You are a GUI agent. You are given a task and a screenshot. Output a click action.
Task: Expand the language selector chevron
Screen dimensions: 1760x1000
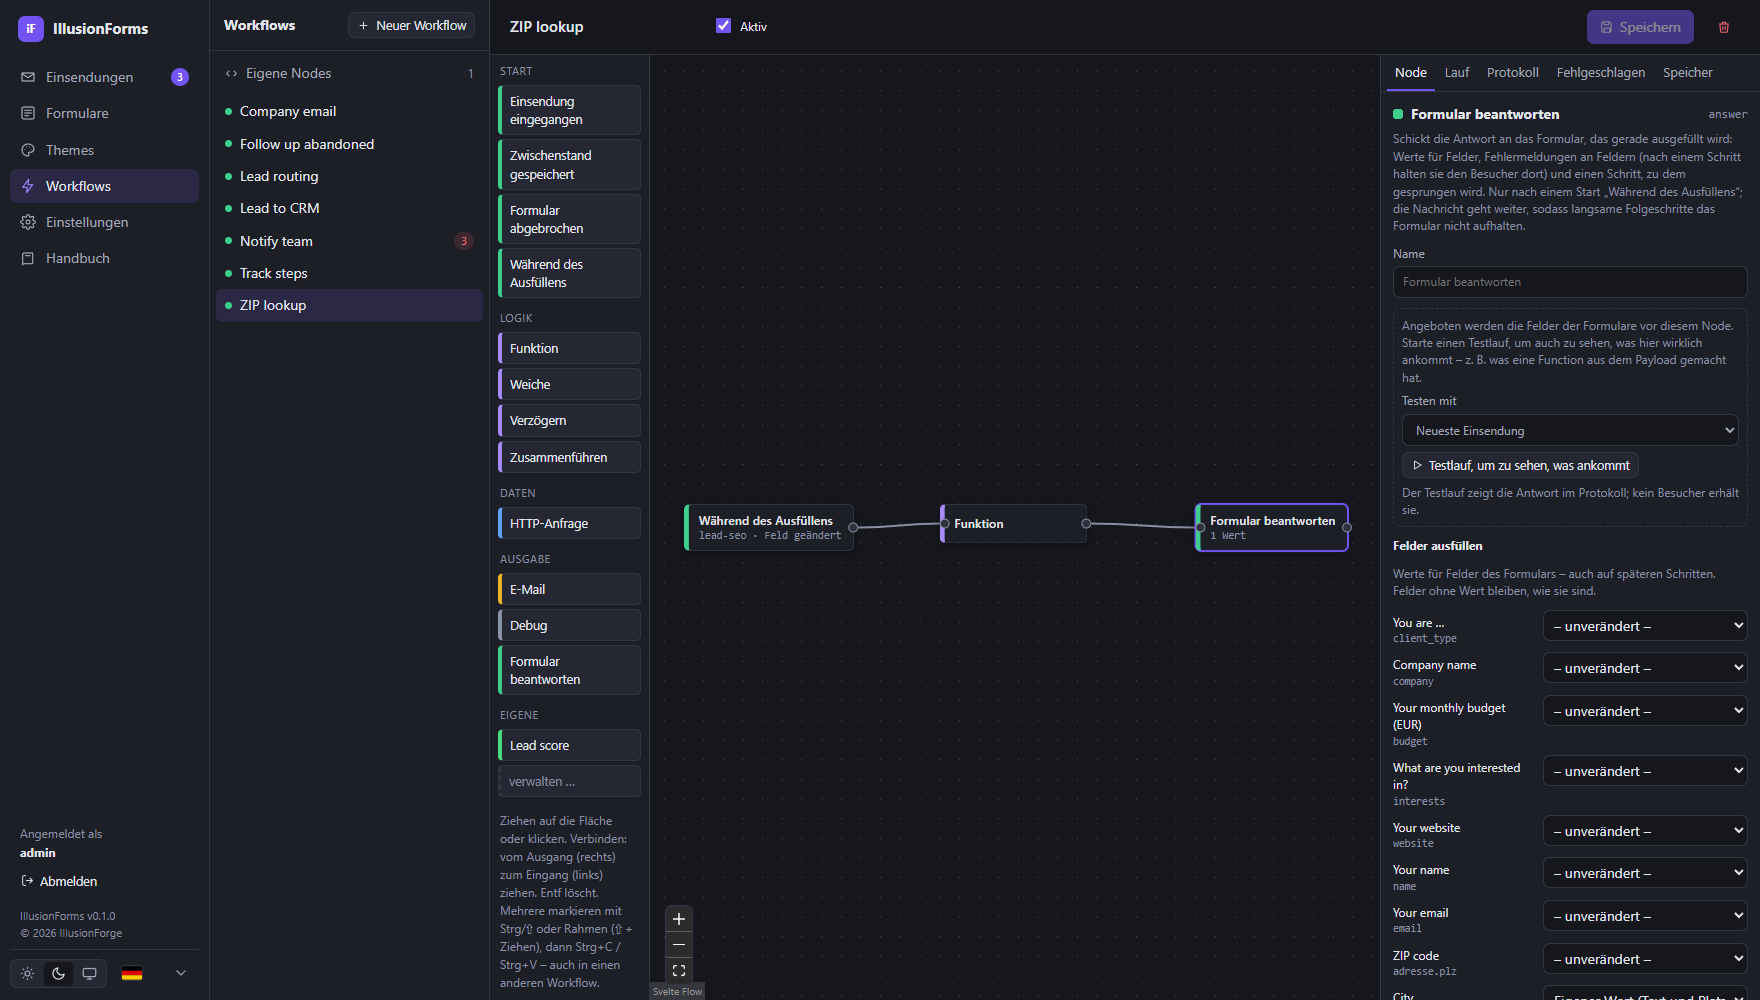tap(181, 973)
